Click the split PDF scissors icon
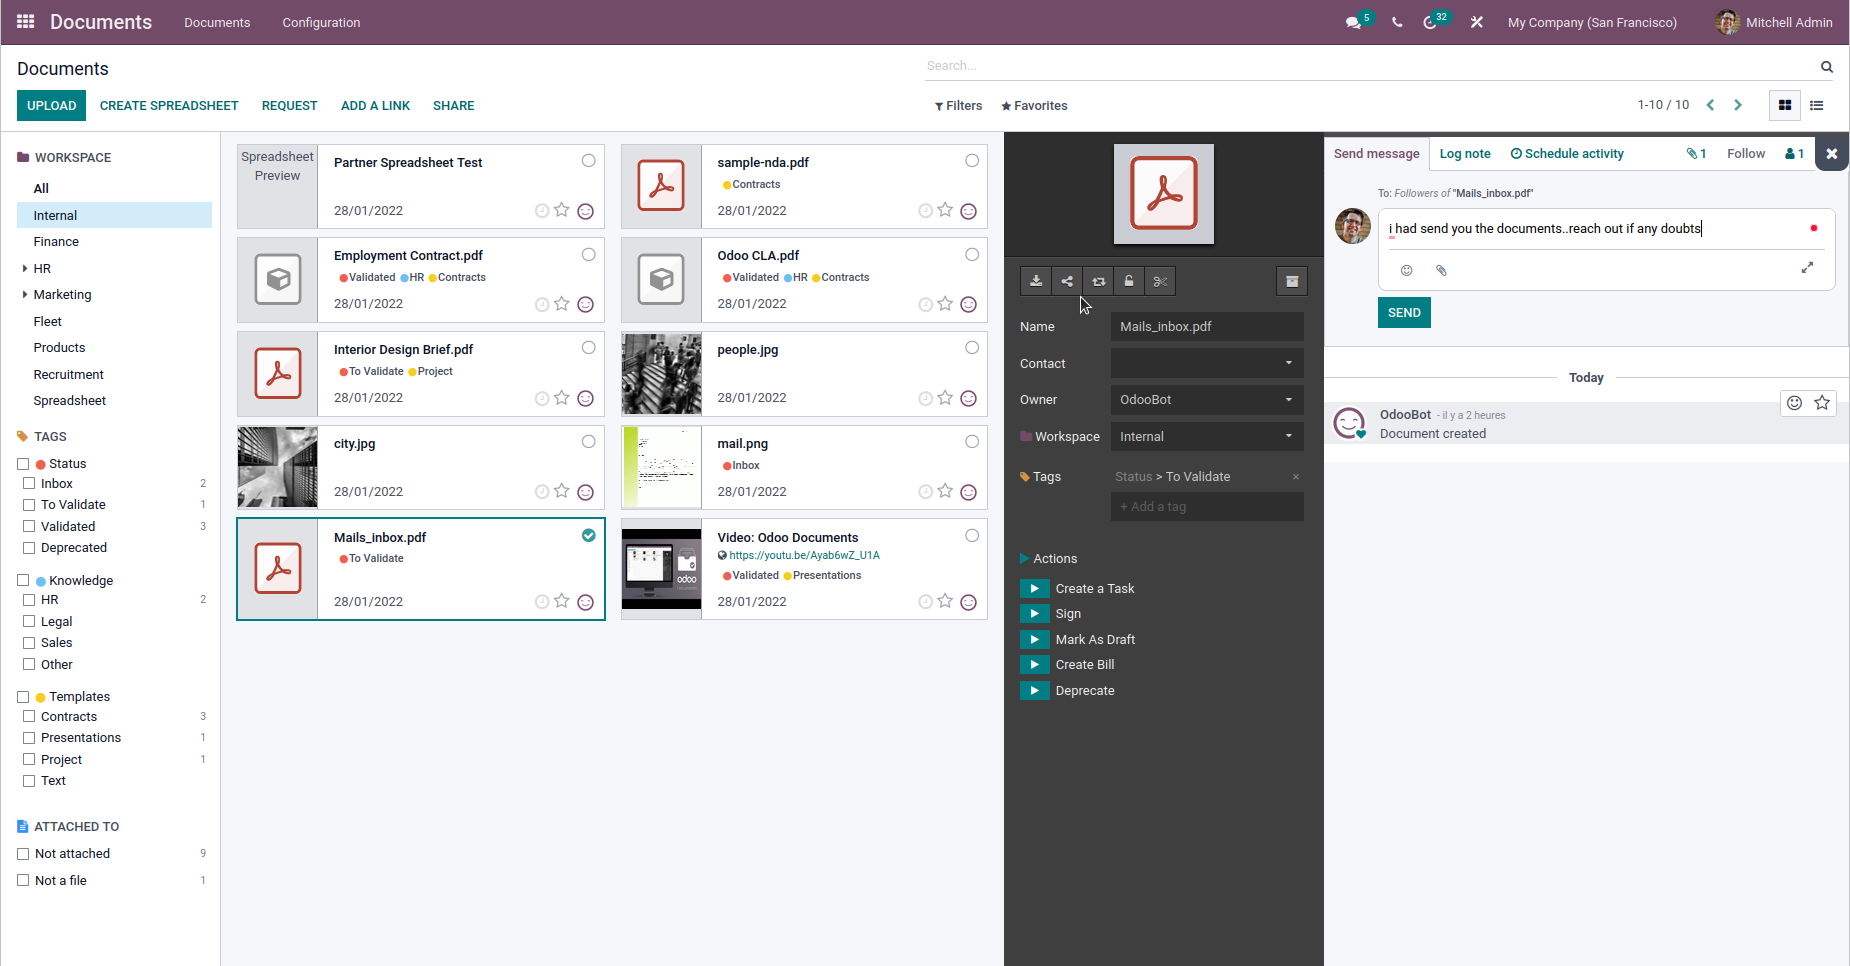1850x966 pixels. click(1160, 281)
